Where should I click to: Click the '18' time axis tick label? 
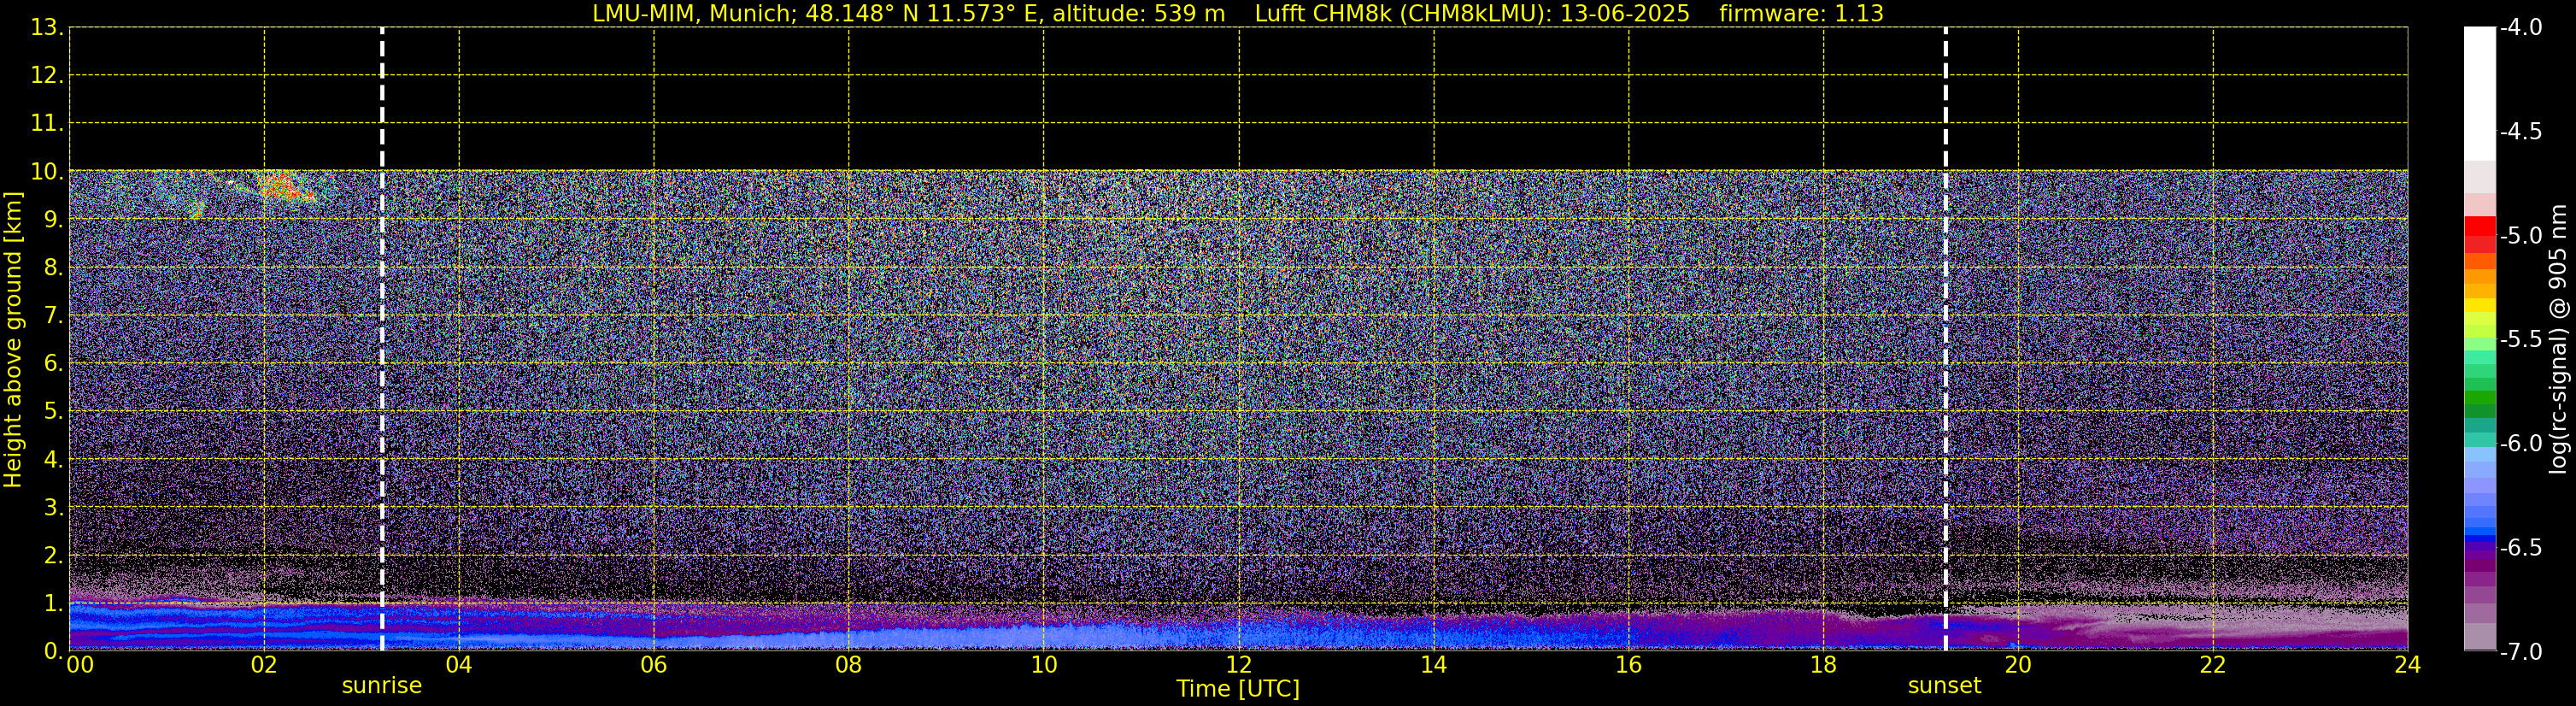(1823, 665)
